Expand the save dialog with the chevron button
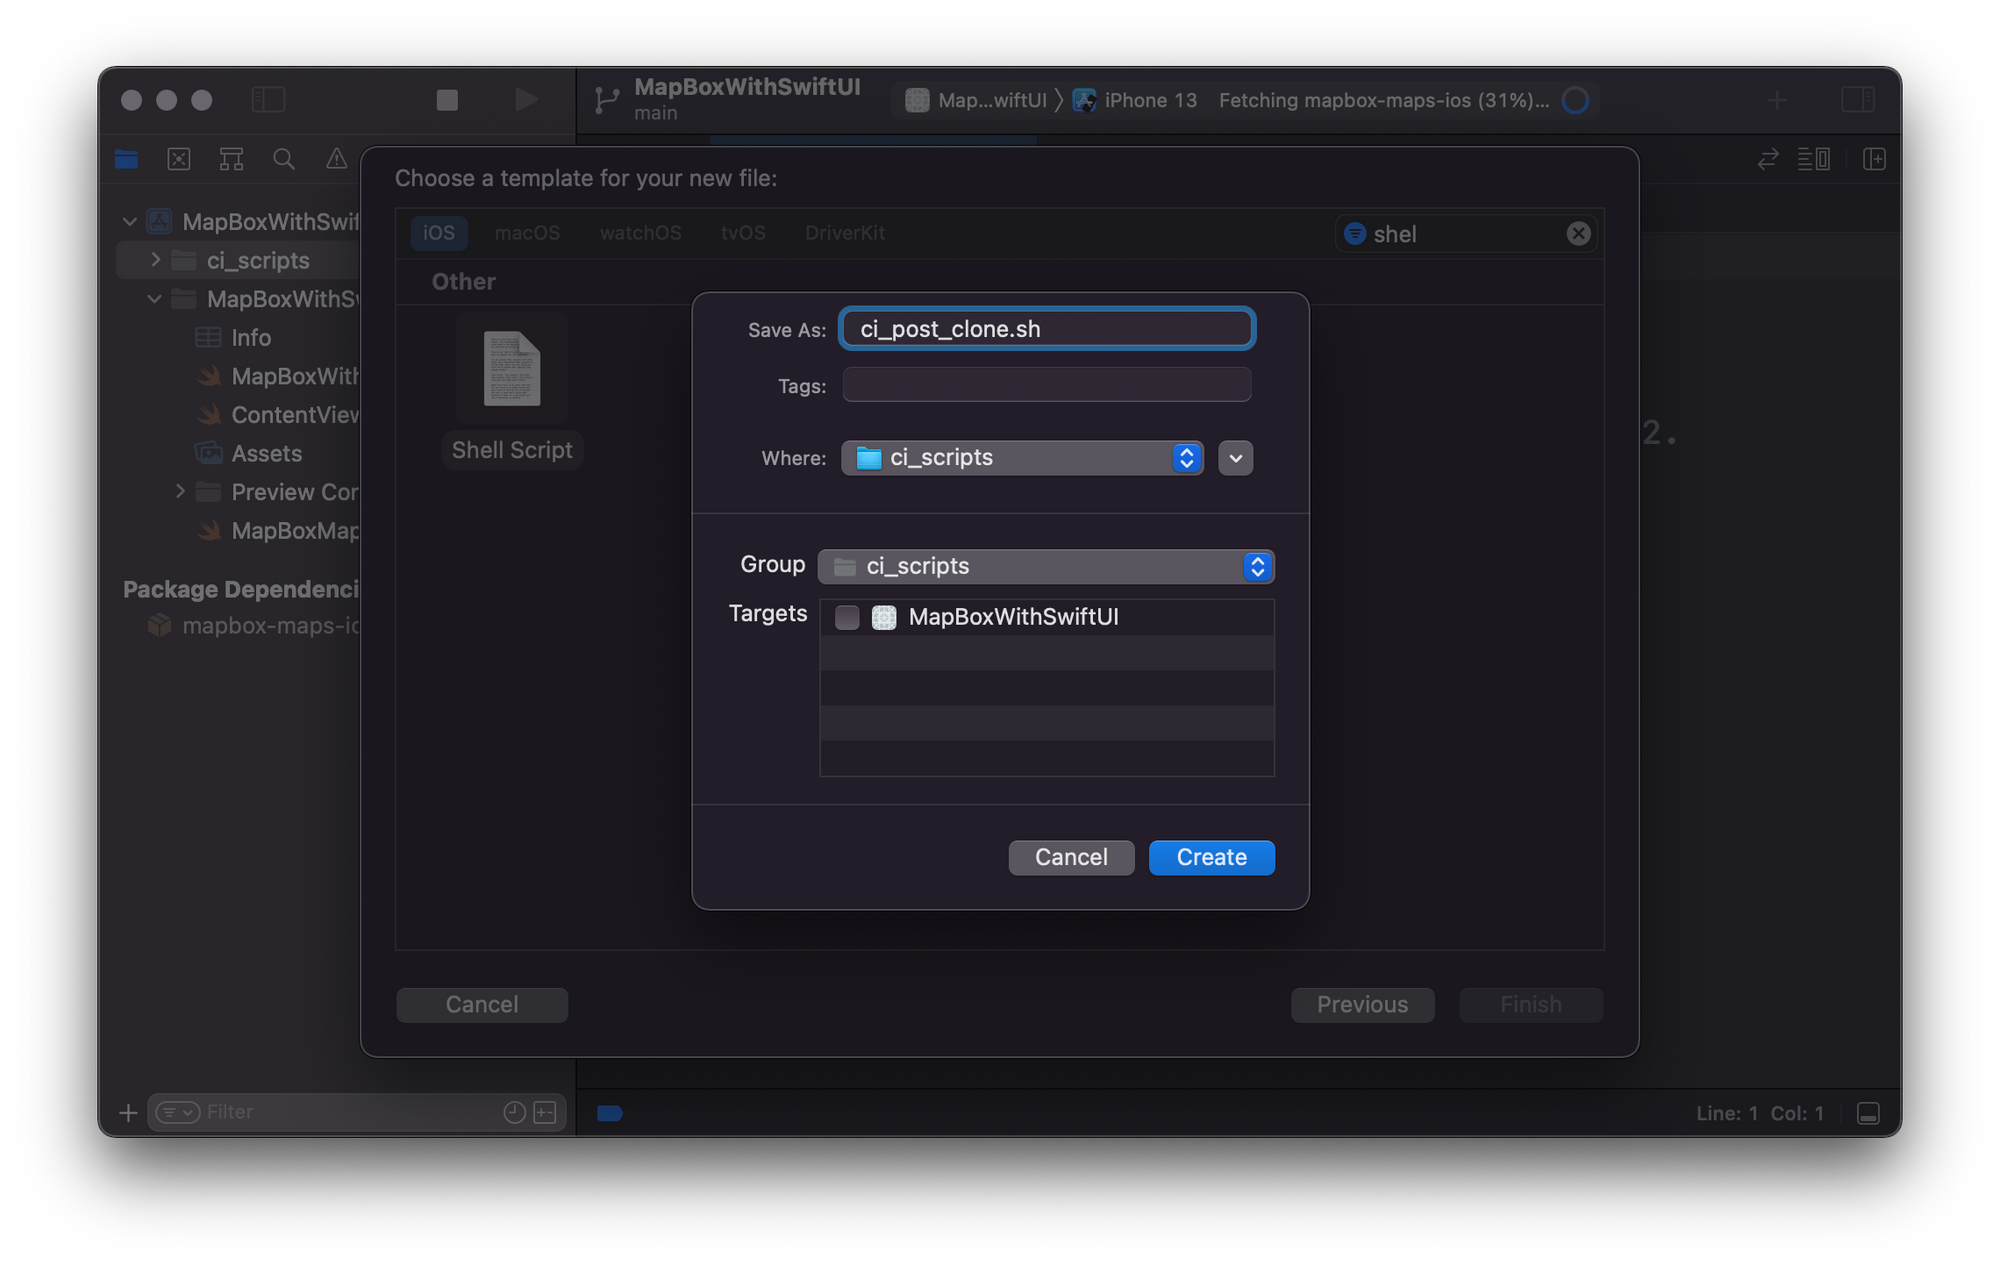Screen dimensions: 2000x1267 (x=1236, y=458)
